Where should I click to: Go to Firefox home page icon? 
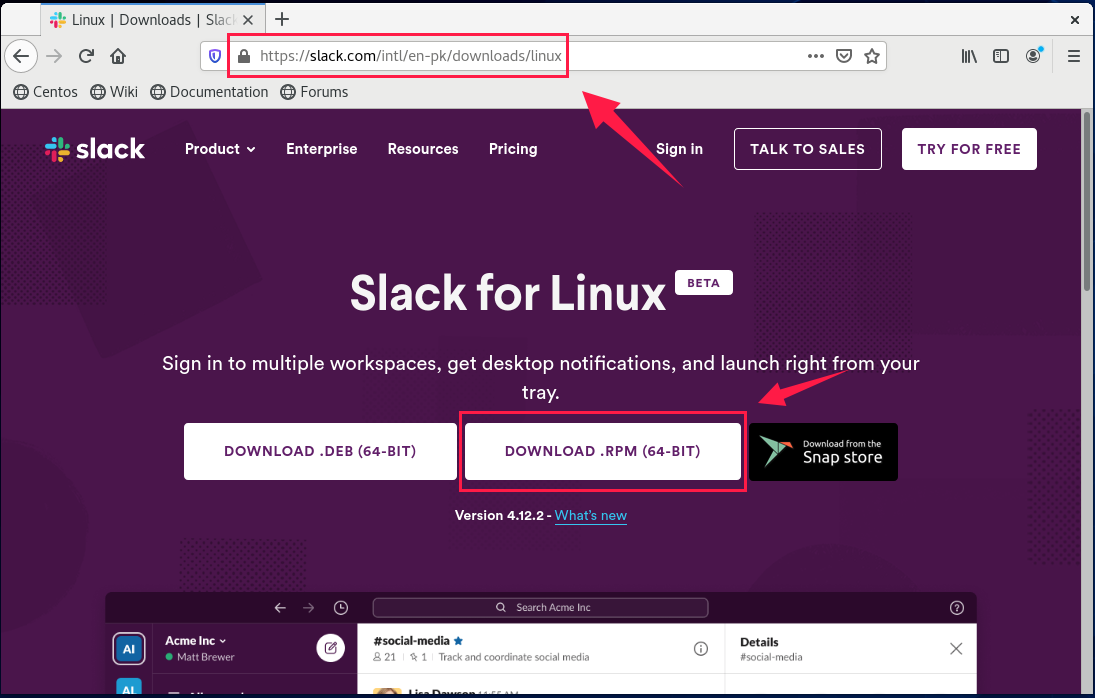click(x=118, y=56)
